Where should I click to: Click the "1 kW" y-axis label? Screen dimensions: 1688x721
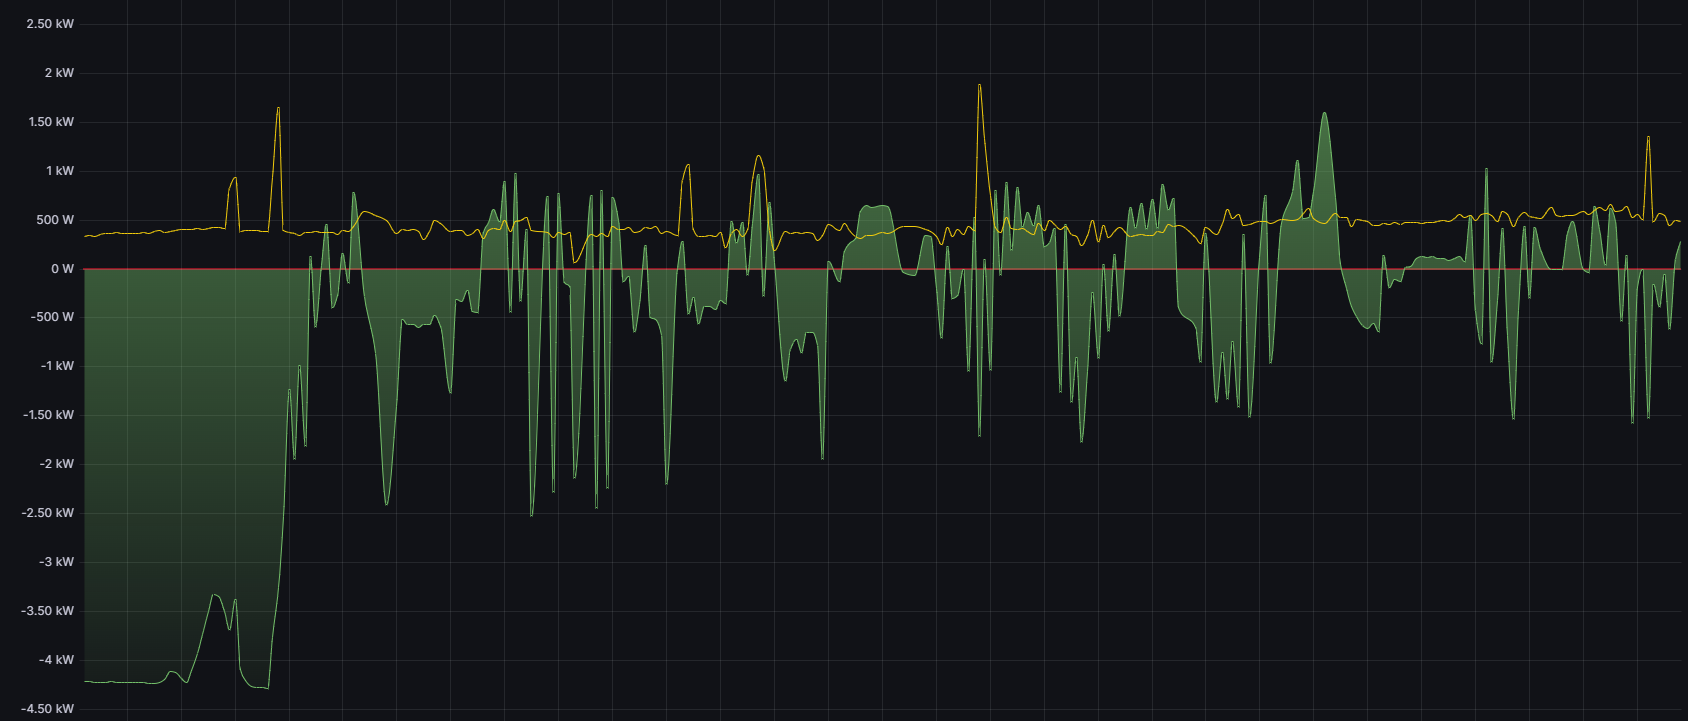click(x=60, y=171)
